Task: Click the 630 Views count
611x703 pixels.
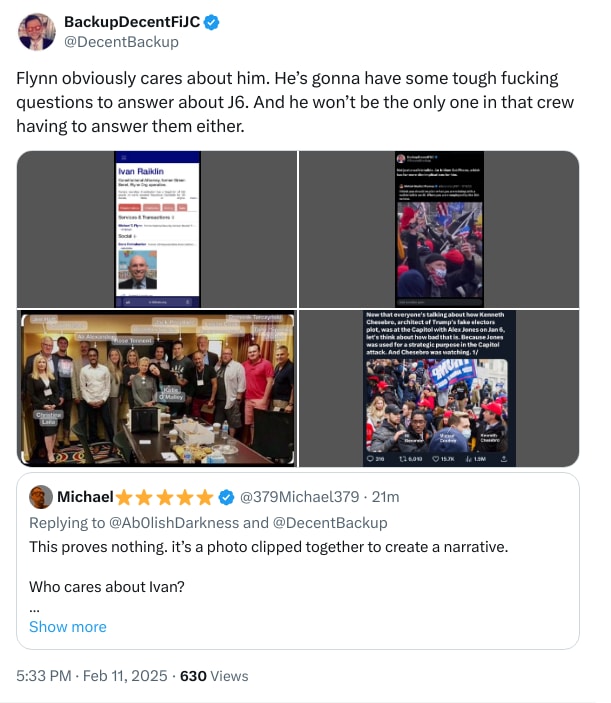Action: click(x=213, y=676)
